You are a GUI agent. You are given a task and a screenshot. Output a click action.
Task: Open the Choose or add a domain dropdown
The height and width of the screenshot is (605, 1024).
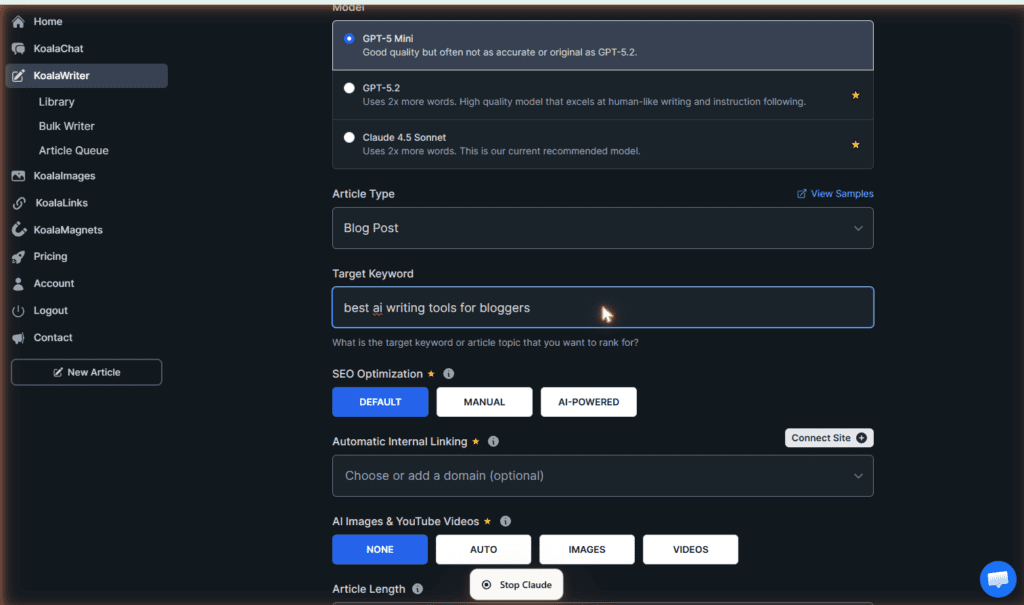point(603,476)
